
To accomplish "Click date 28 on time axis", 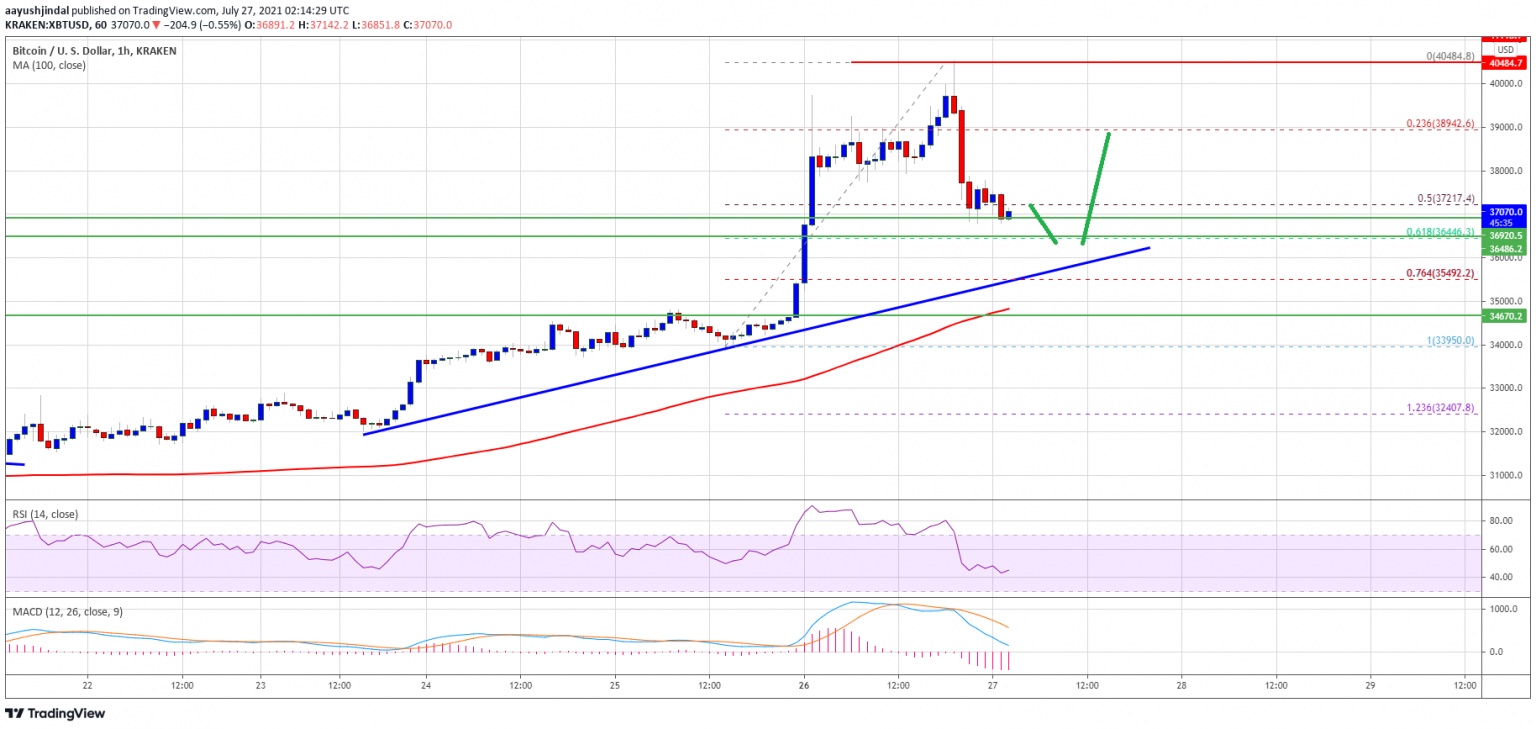I will point(1181,686).
